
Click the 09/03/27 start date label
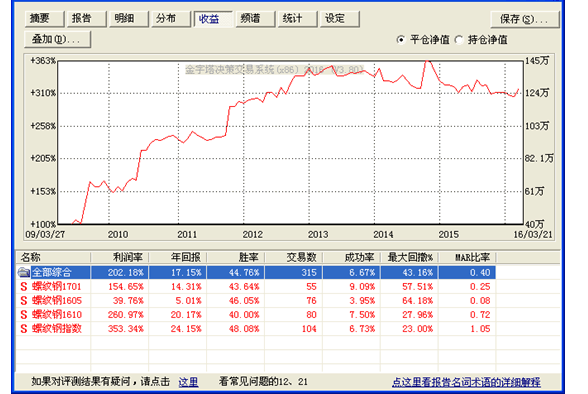(x=45, y=235)
